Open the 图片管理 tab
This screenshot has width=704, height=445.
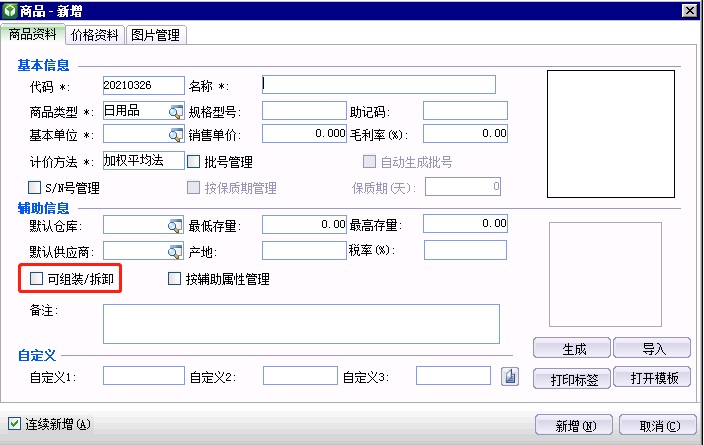[x=156, y=35]
